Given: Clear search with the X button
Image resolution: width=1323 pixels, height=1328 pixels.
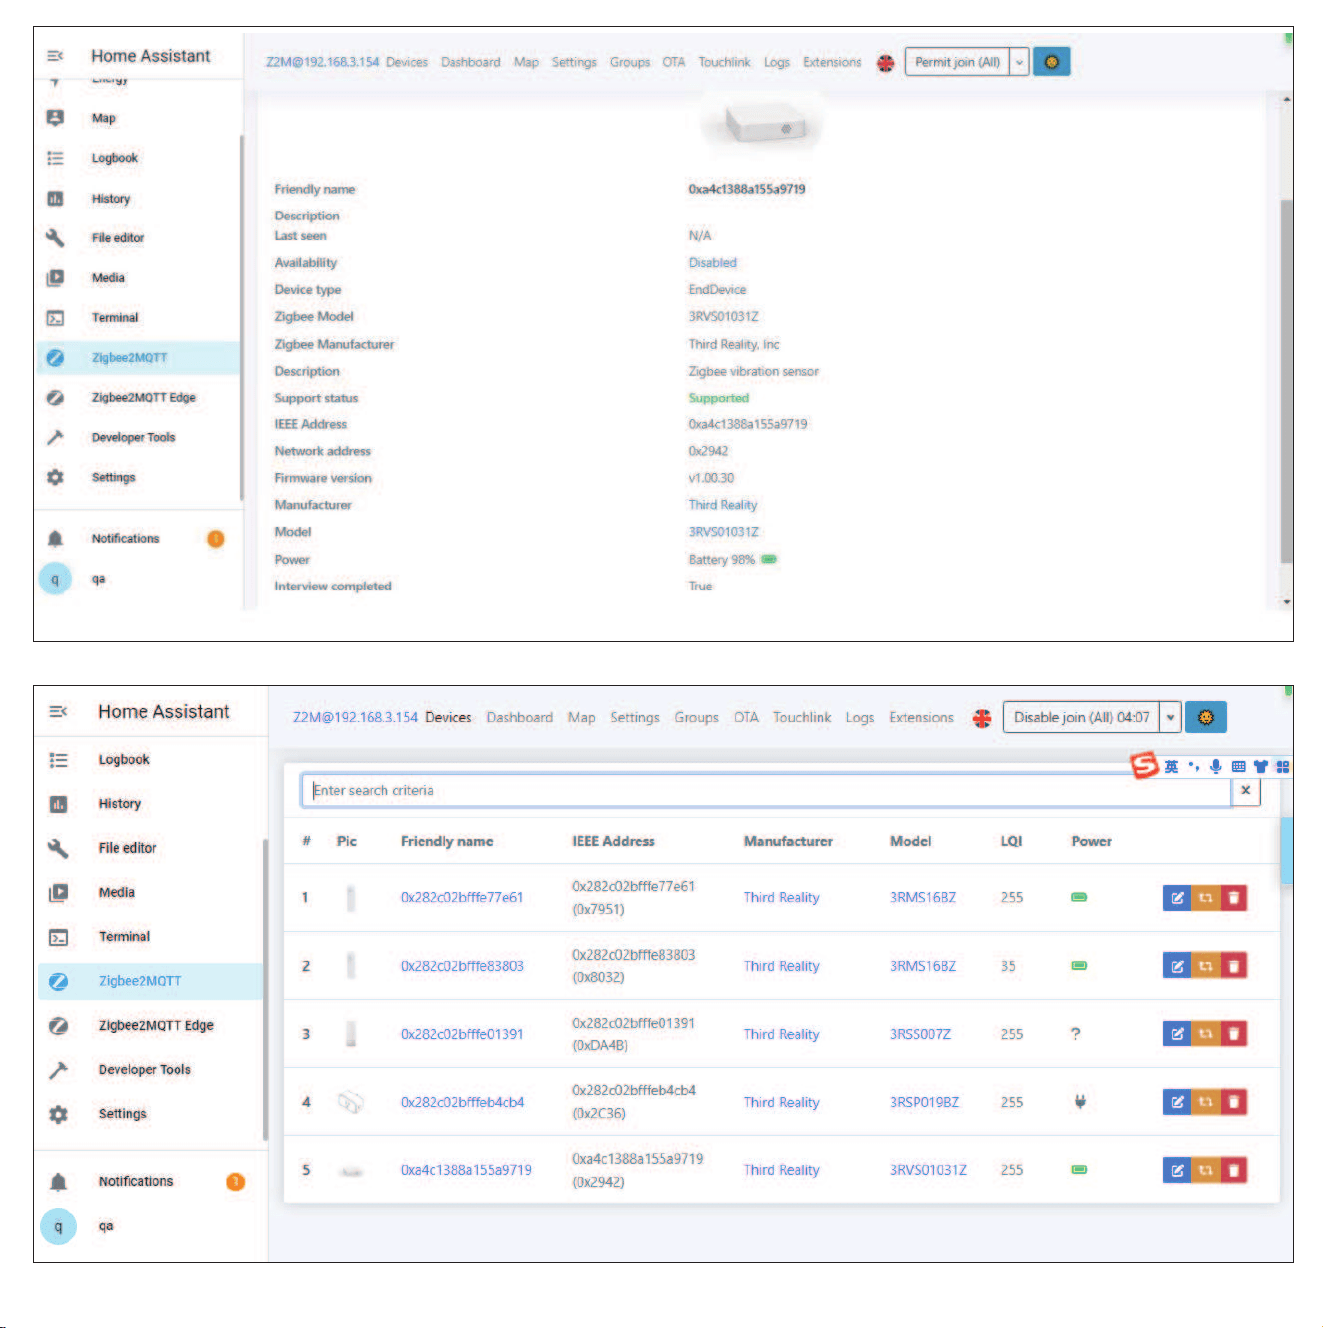Looking at the screenshot, I should point(1245,790).
